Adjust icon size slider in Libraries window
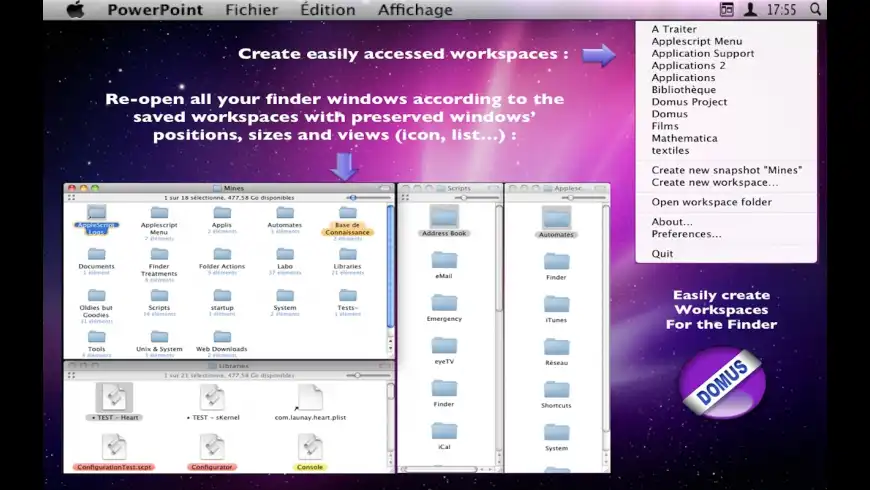 click(x=368, y=376)
